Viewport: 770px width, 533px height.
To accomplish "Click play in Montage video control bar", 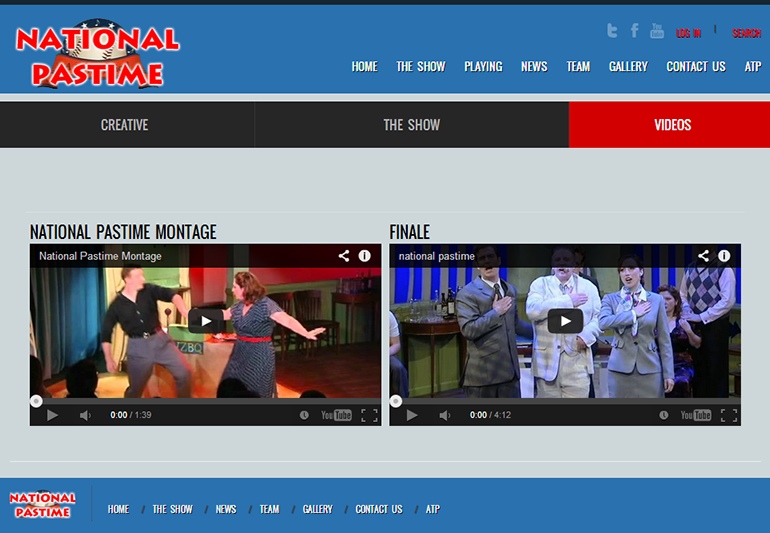I will click(52, 416).
